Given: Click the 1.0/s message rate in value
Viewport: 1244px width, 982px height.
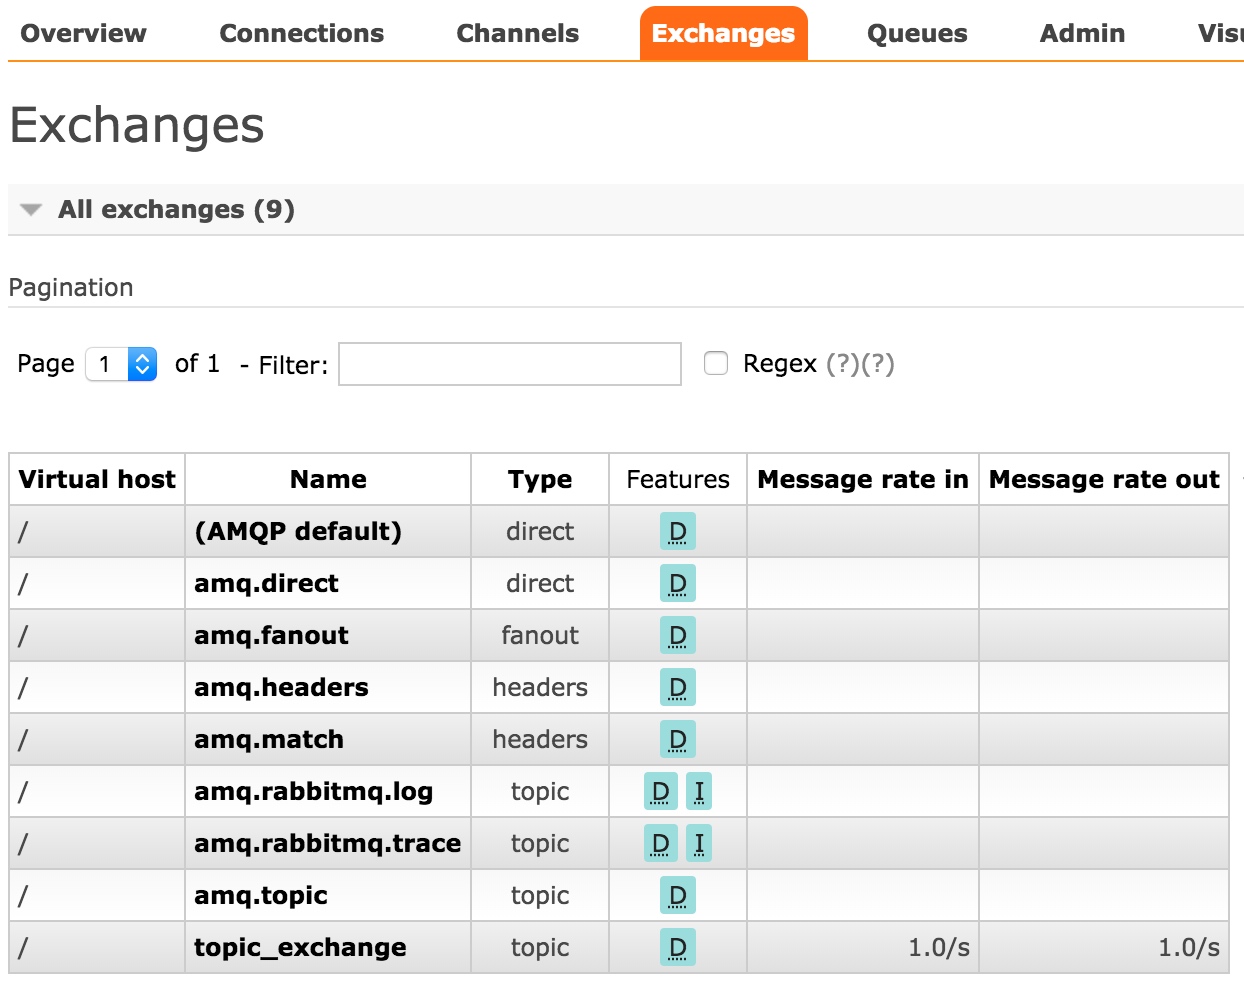Looking at the screenshot, I should 939,947.
